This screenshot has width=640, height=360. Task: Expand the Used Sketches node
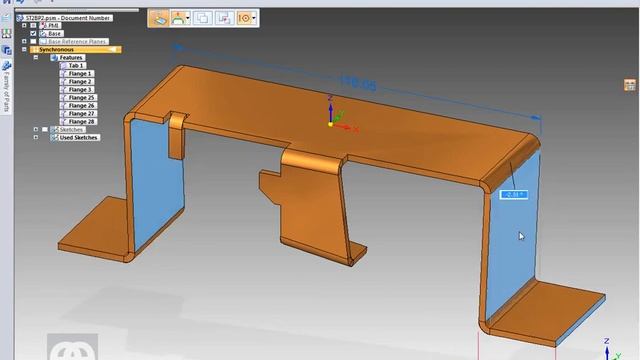(x=36, y=138)
